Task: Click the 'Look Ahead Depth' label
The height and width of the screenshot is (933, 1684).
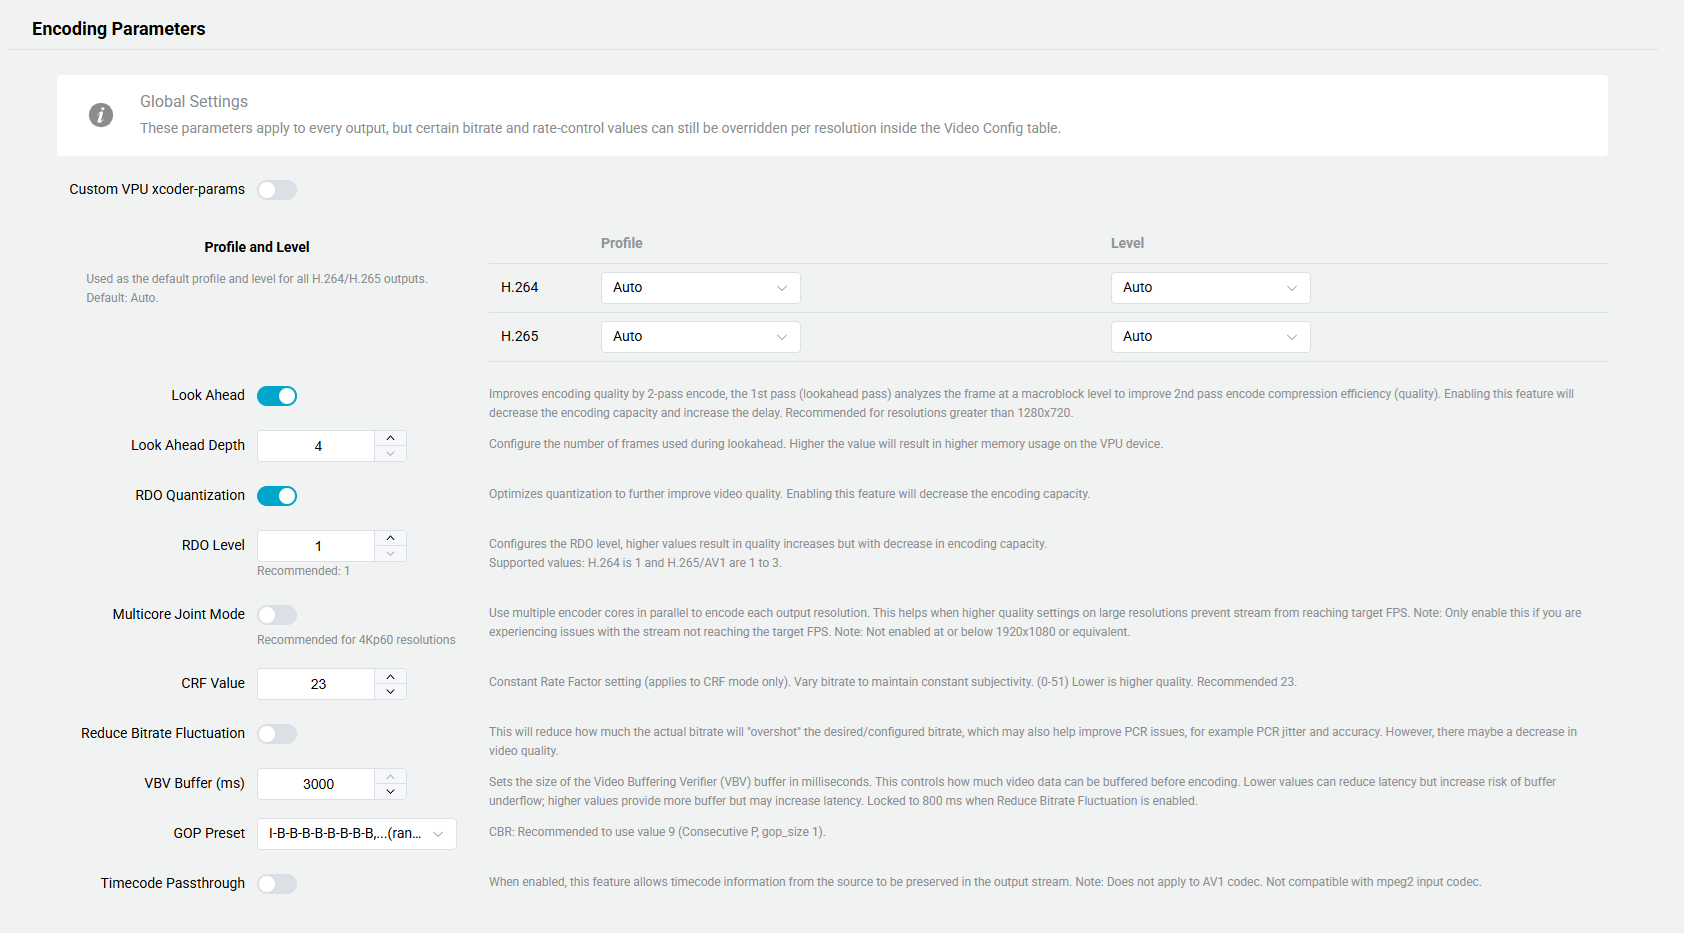Action: [x=188, y=446]
